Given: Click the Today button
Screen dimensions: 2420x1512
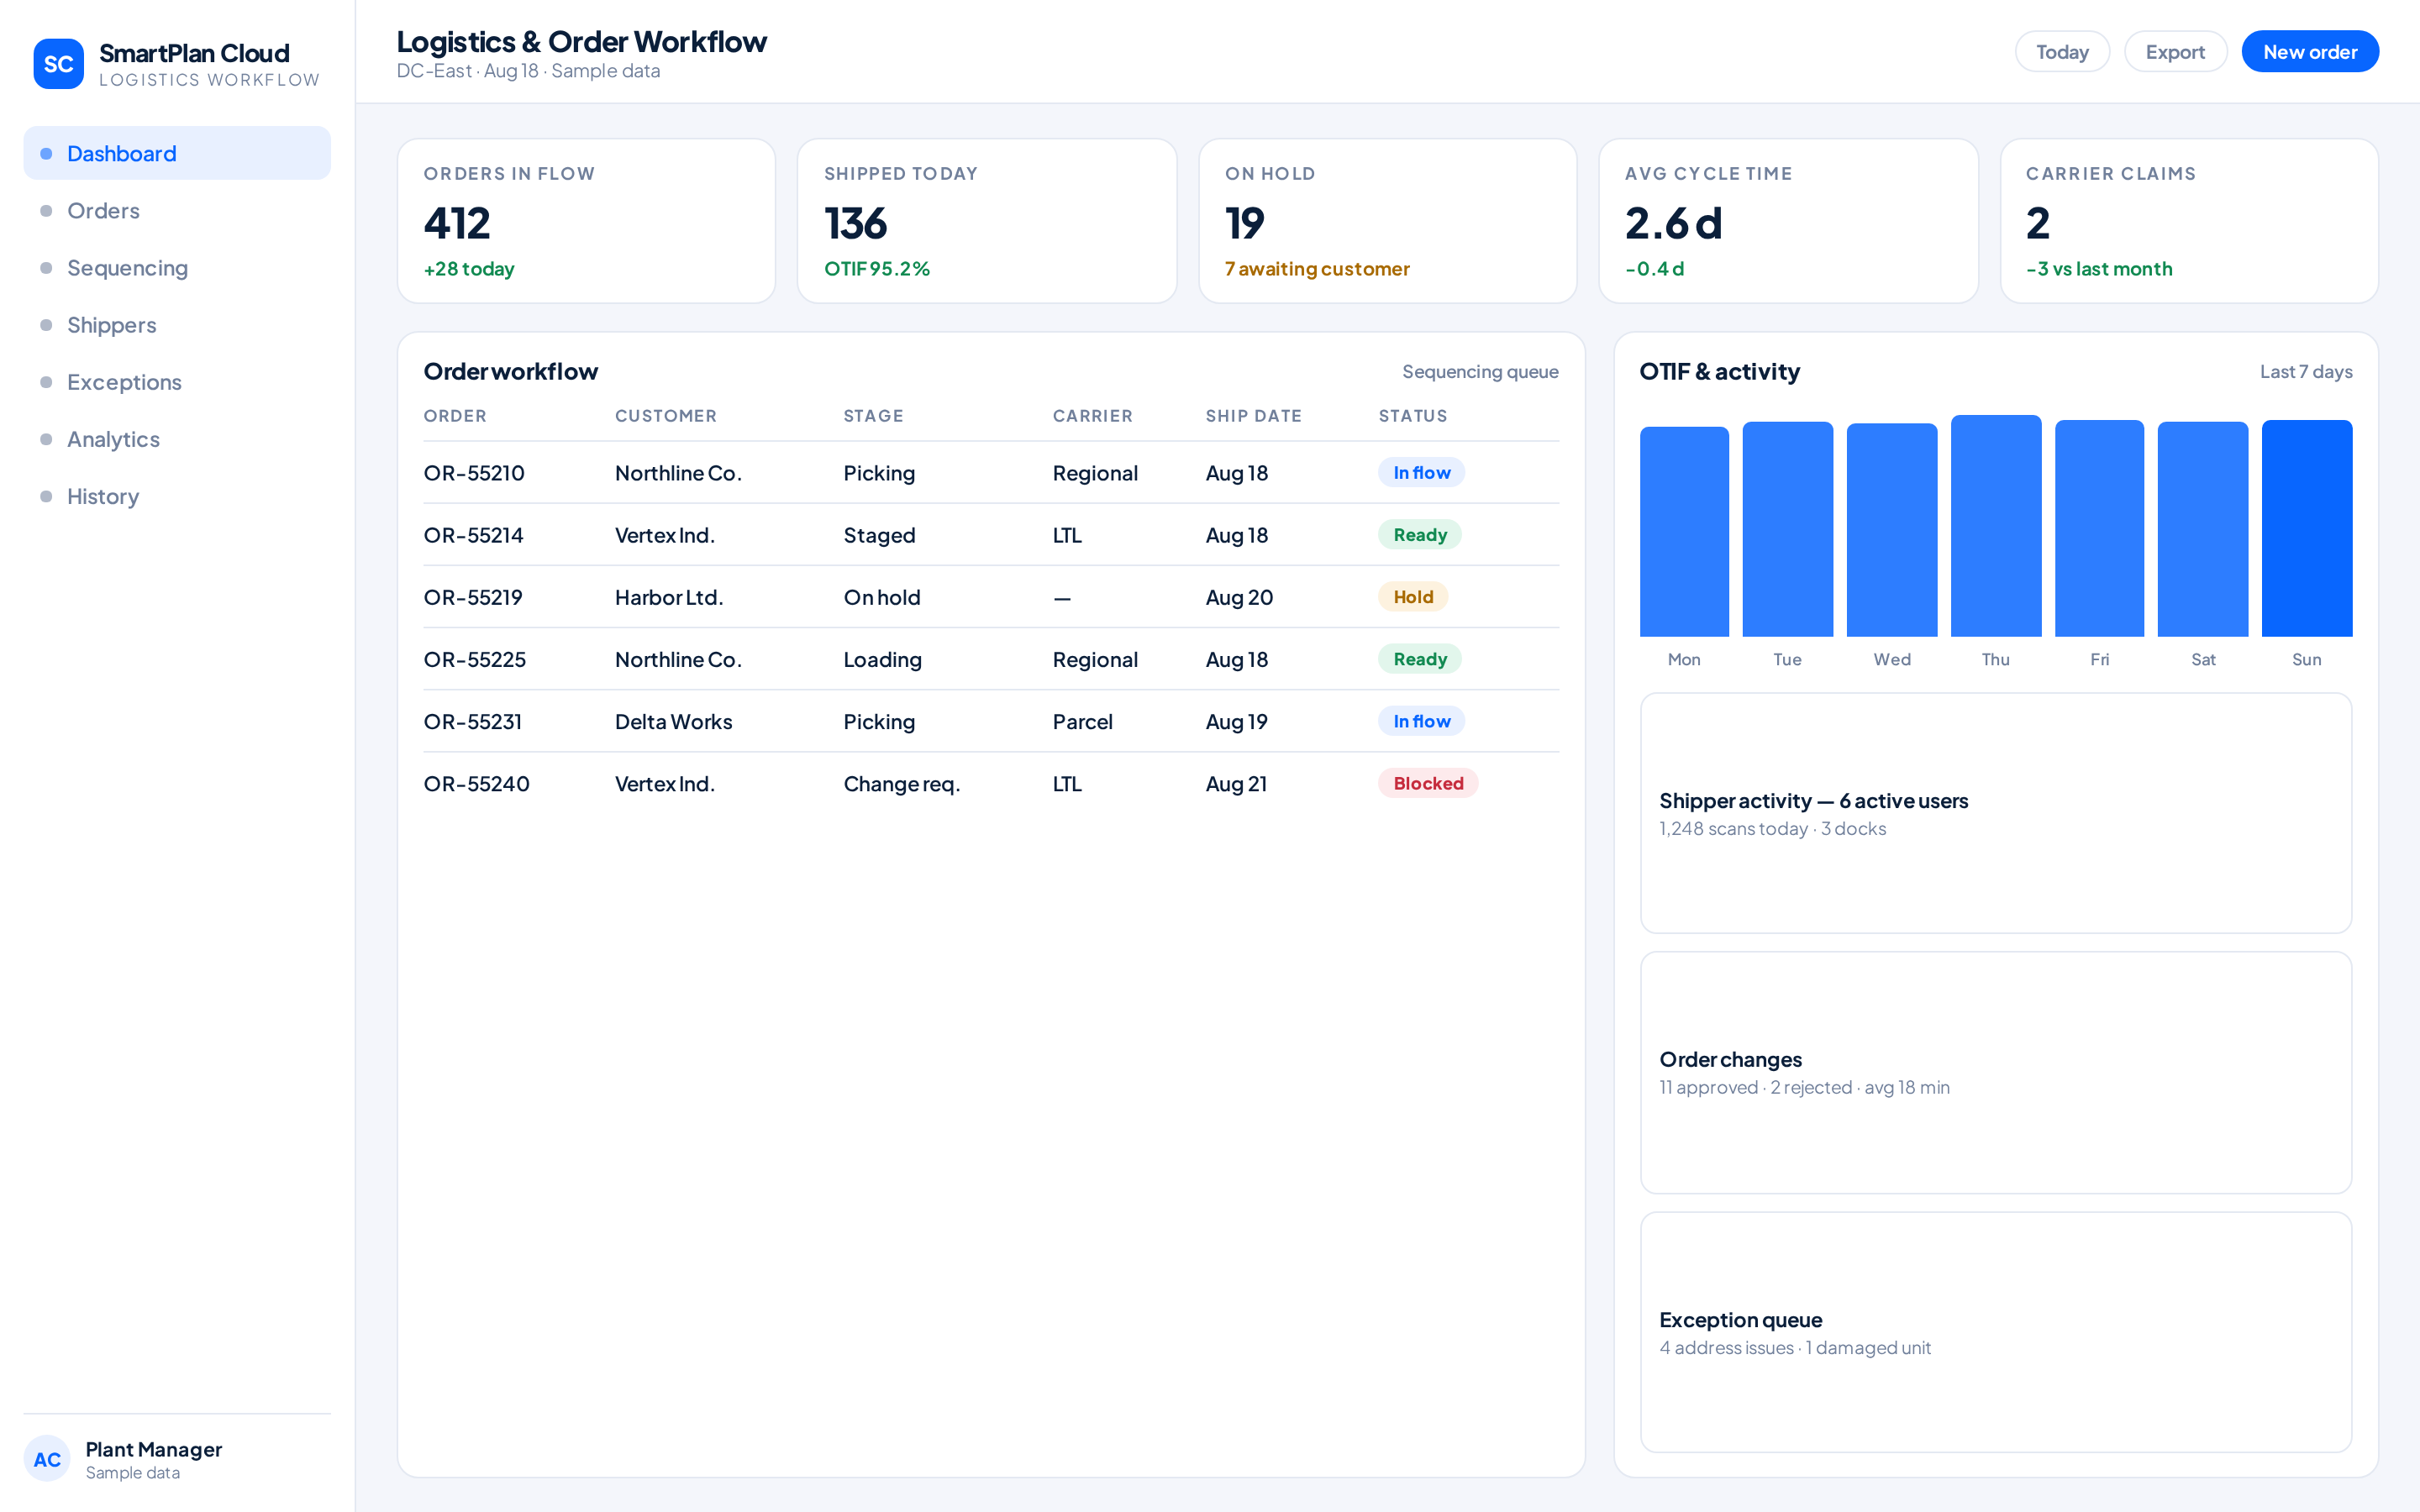Looking at the screenshot, I should click(2062, 51).
